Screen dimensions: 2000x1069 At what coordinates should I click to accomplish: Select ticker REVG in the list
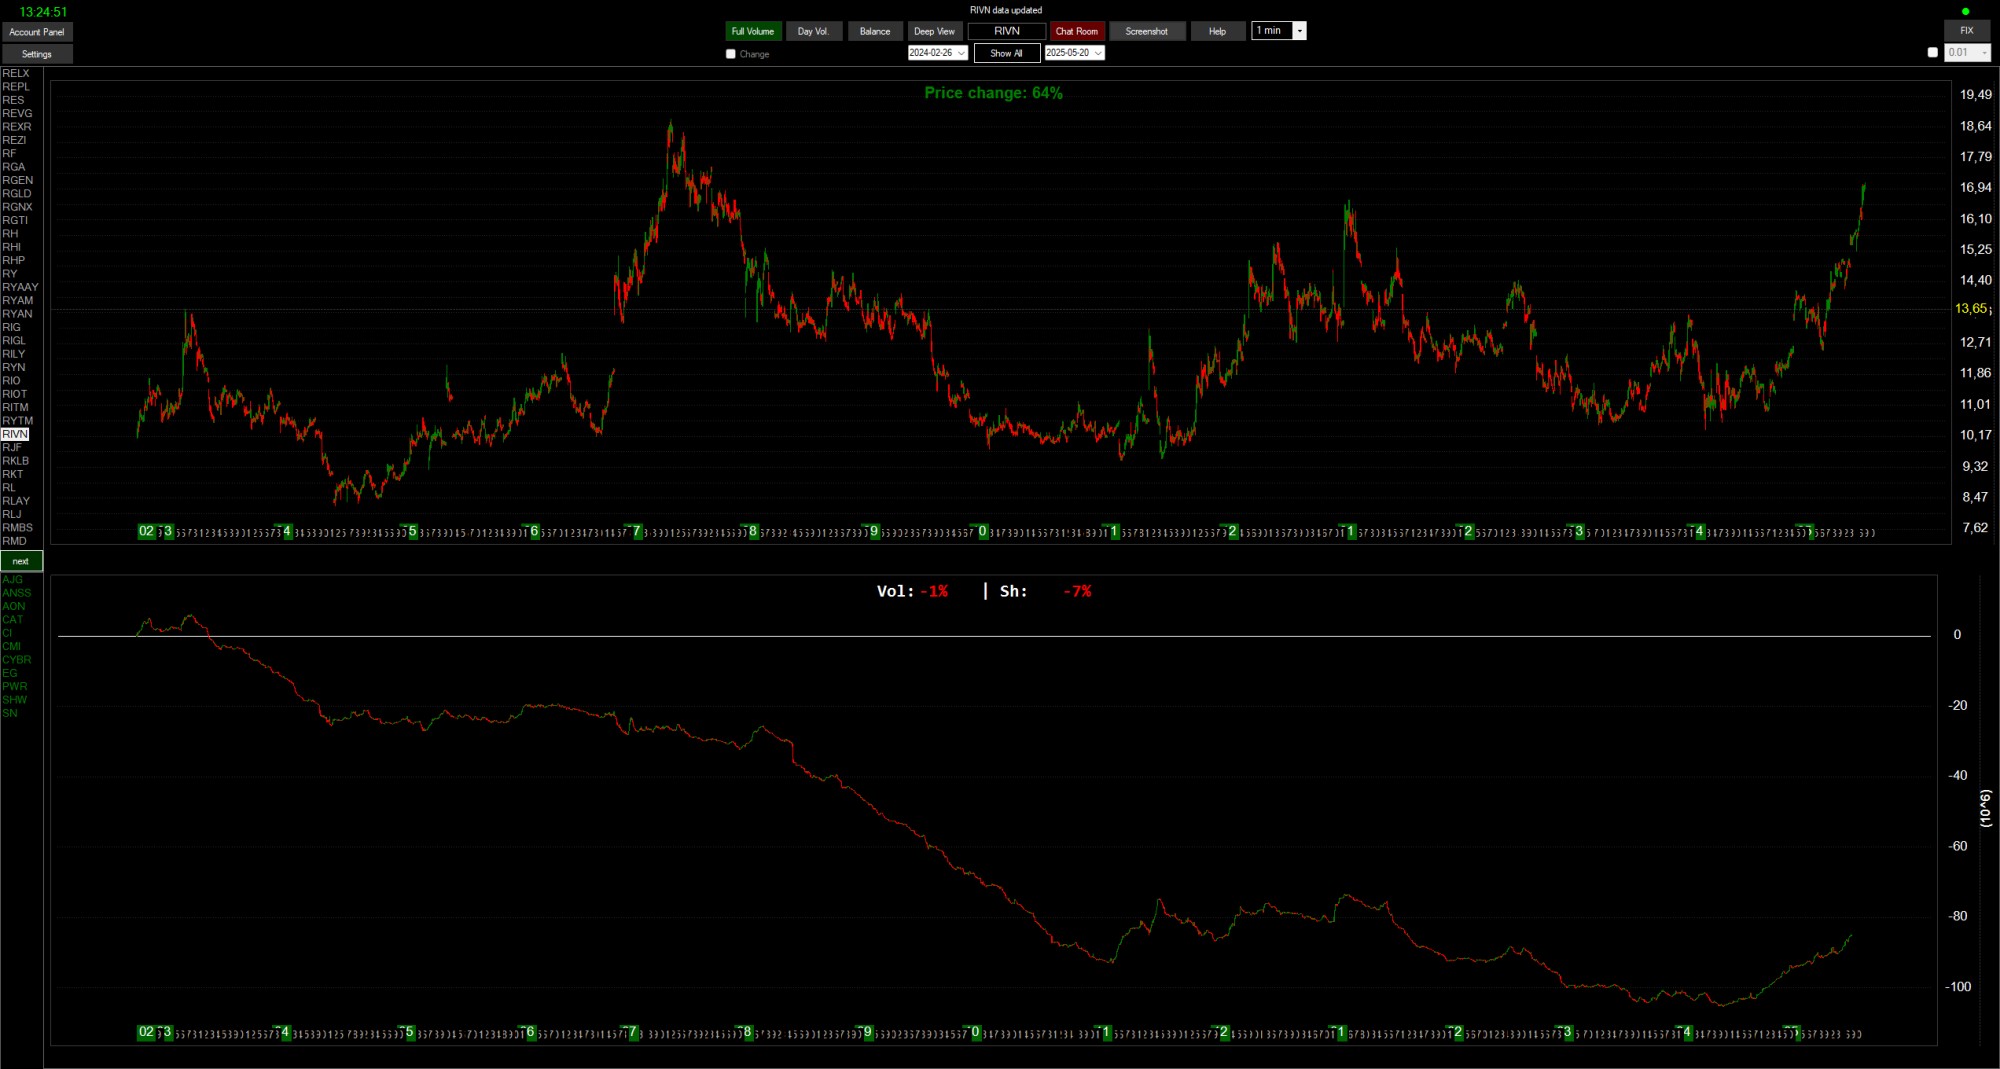[x=17, y=113]
